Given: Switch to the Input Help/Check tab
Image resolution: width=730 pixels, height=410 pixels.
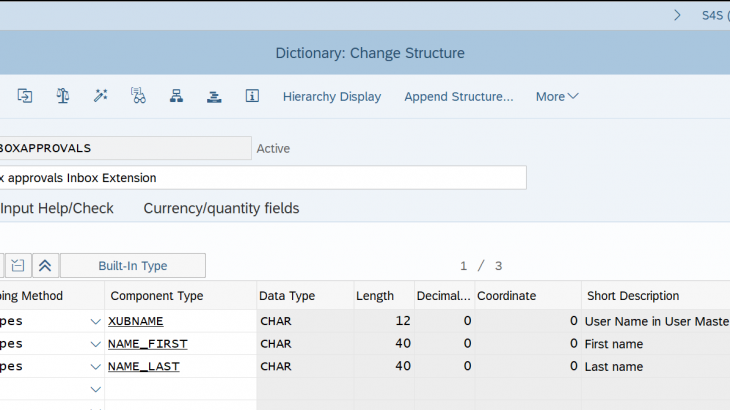Looking at the screenshot, I should [x=57, y=208].
